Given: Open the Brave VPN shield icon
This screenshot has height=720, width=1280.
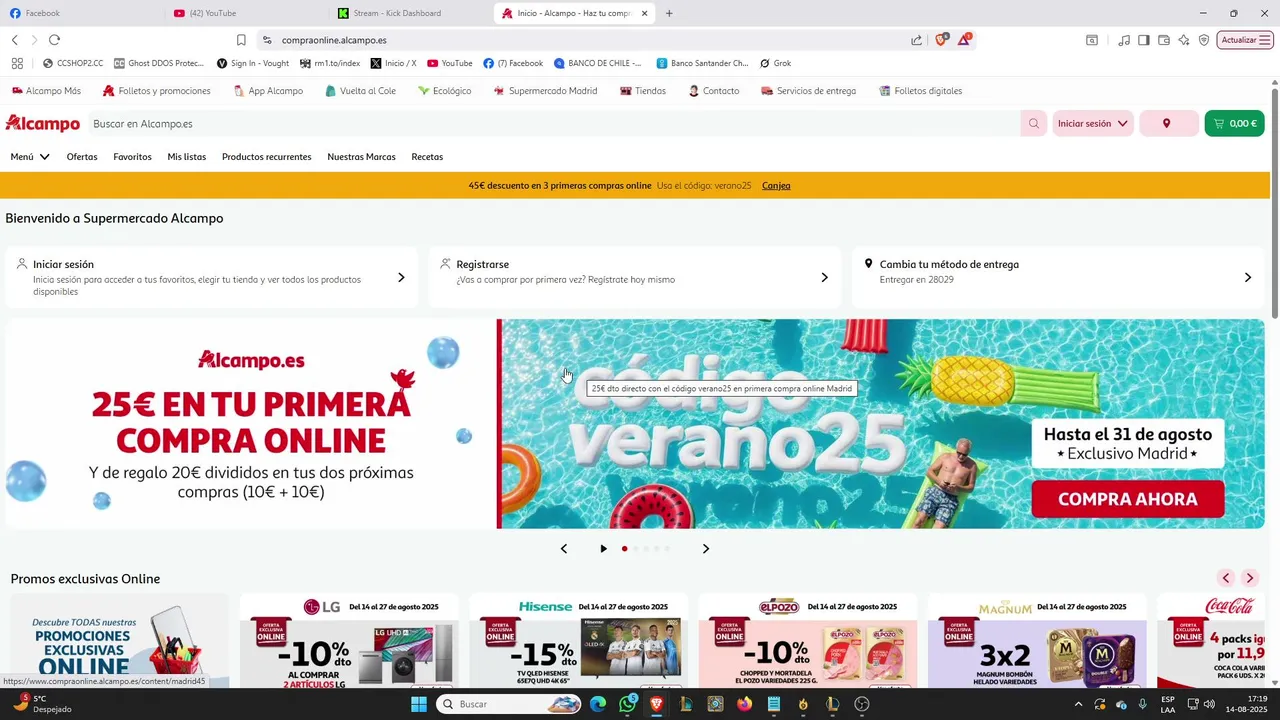Looking at the screenshot, I should [1204, 40].
